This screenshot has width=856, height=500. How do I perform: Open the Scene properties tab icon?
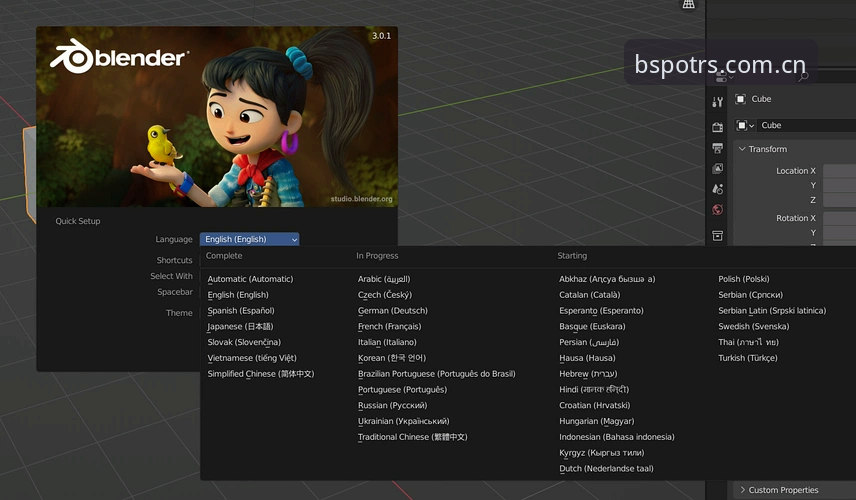point(717,189)
